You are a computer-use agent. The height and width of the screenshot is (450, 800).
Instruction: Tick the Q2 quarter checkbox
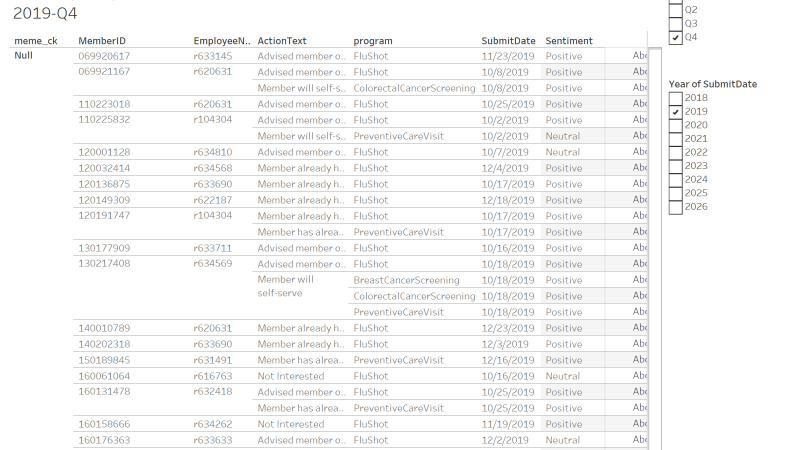click(x=675, y=9)
